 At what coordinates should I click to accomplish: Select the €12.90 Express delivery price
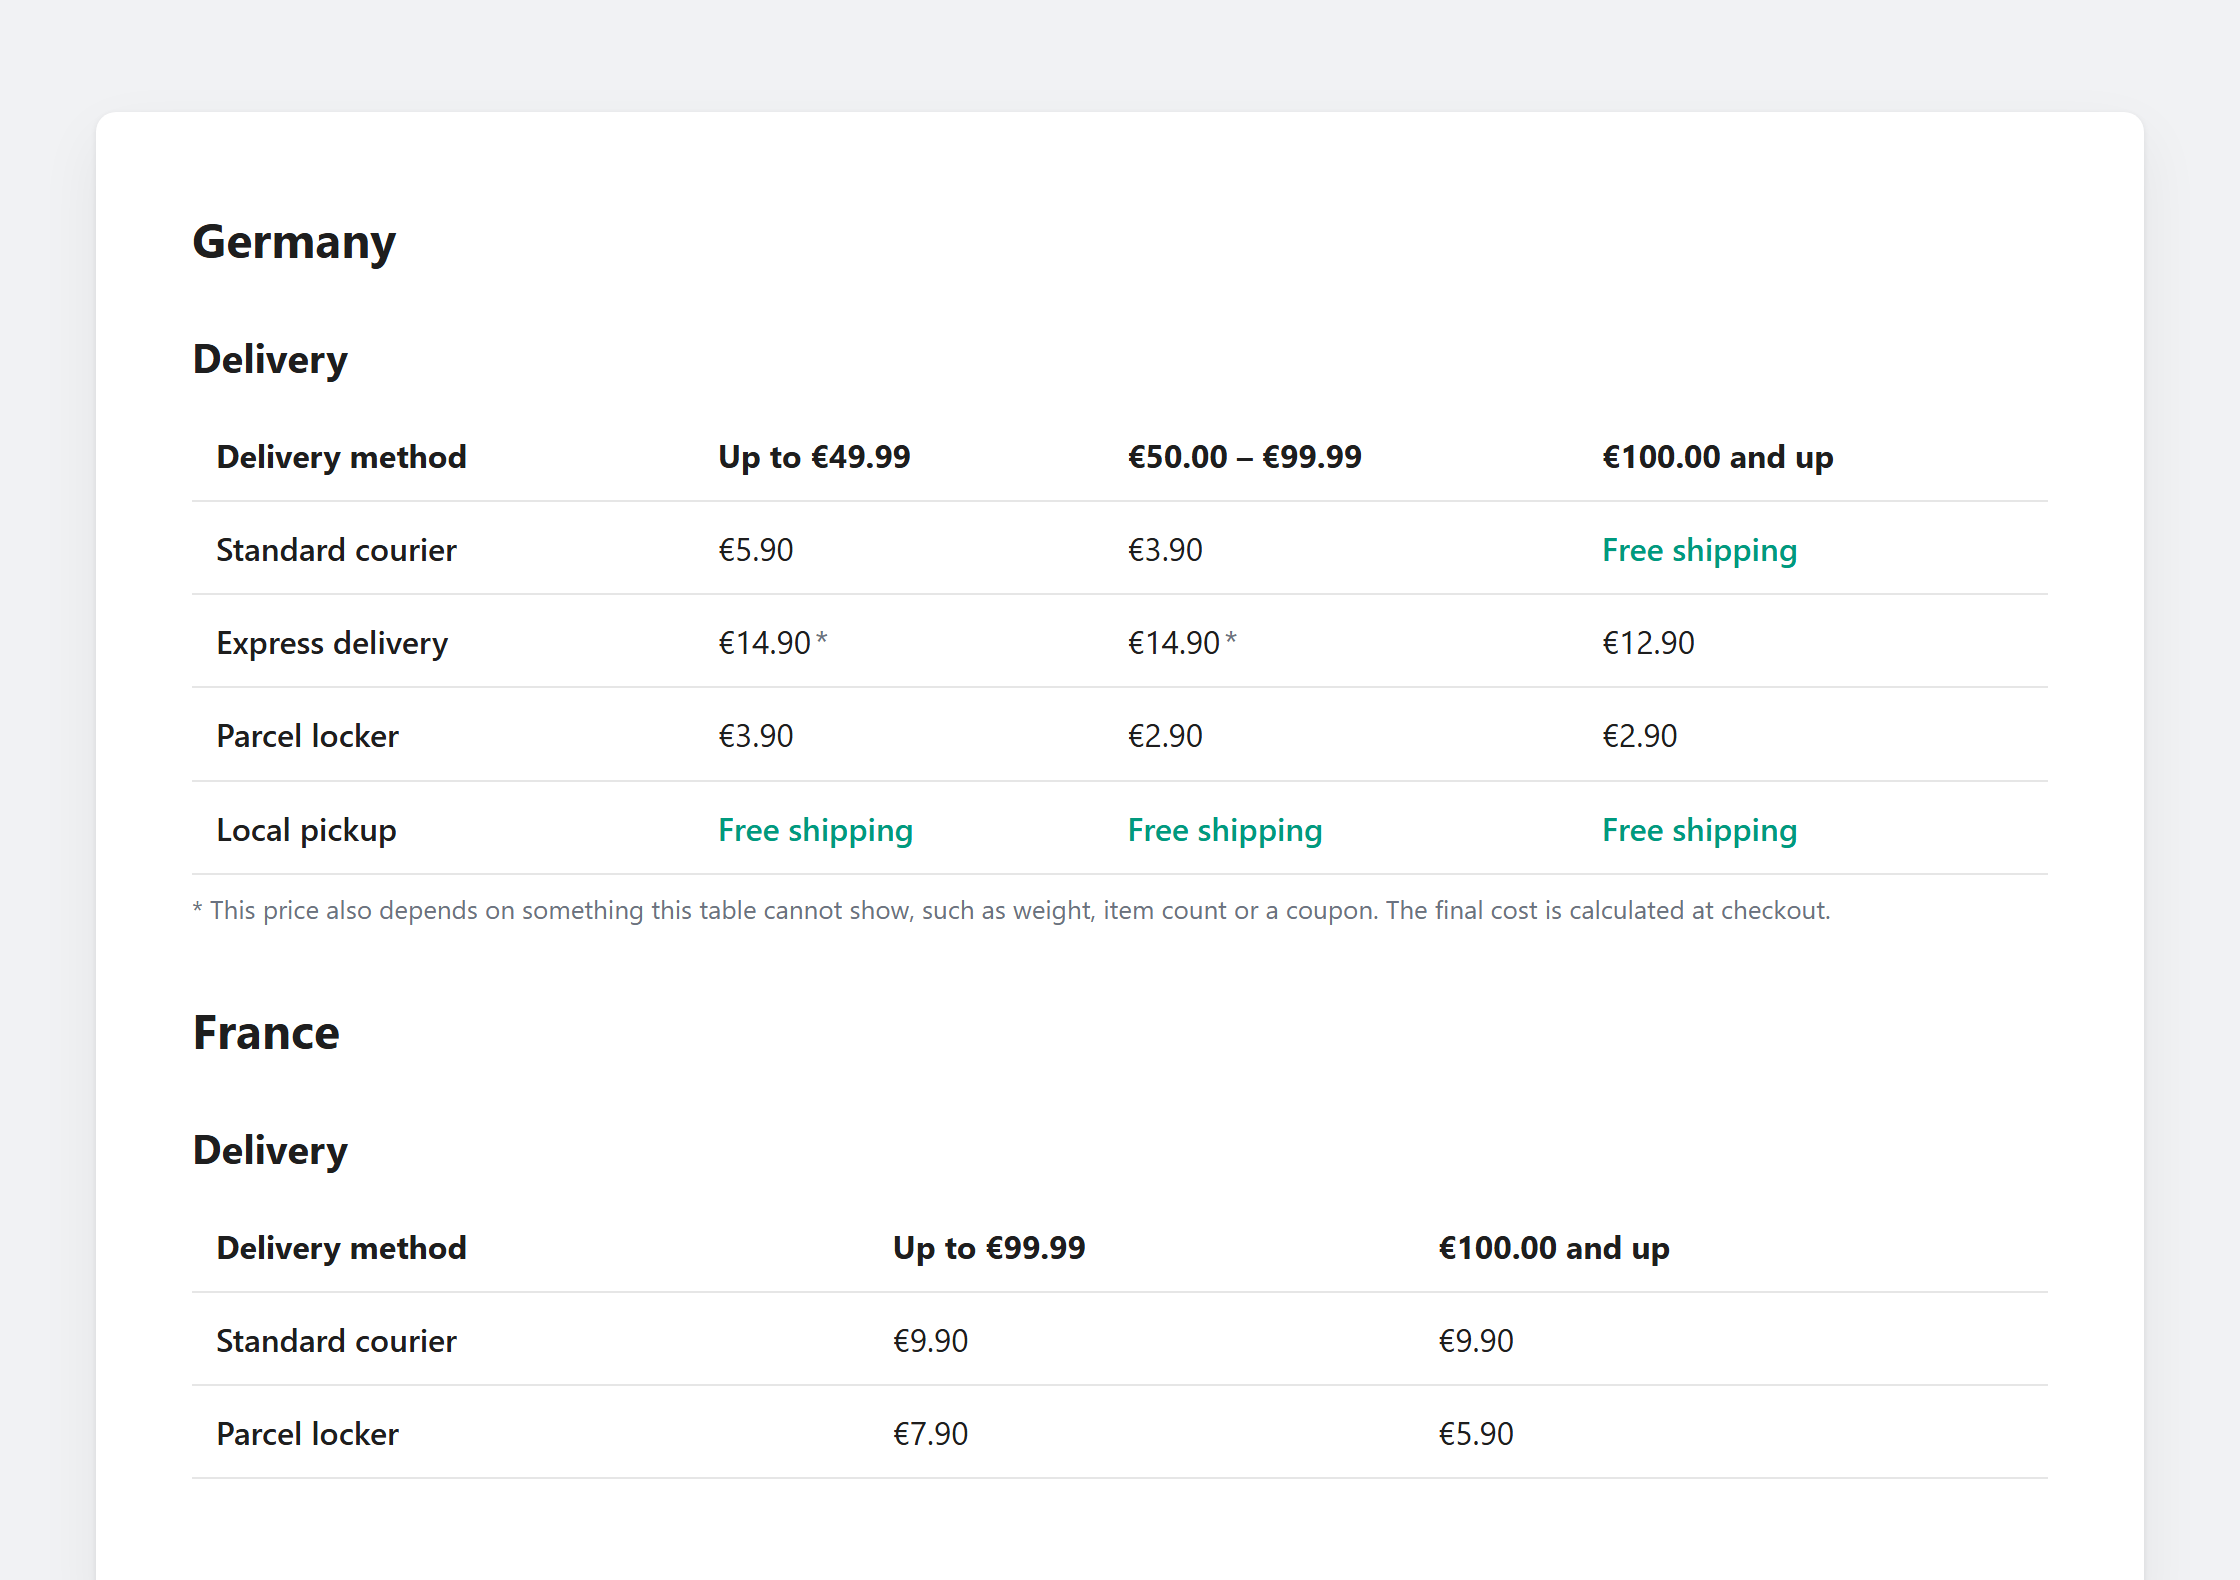click(1648, 643)
